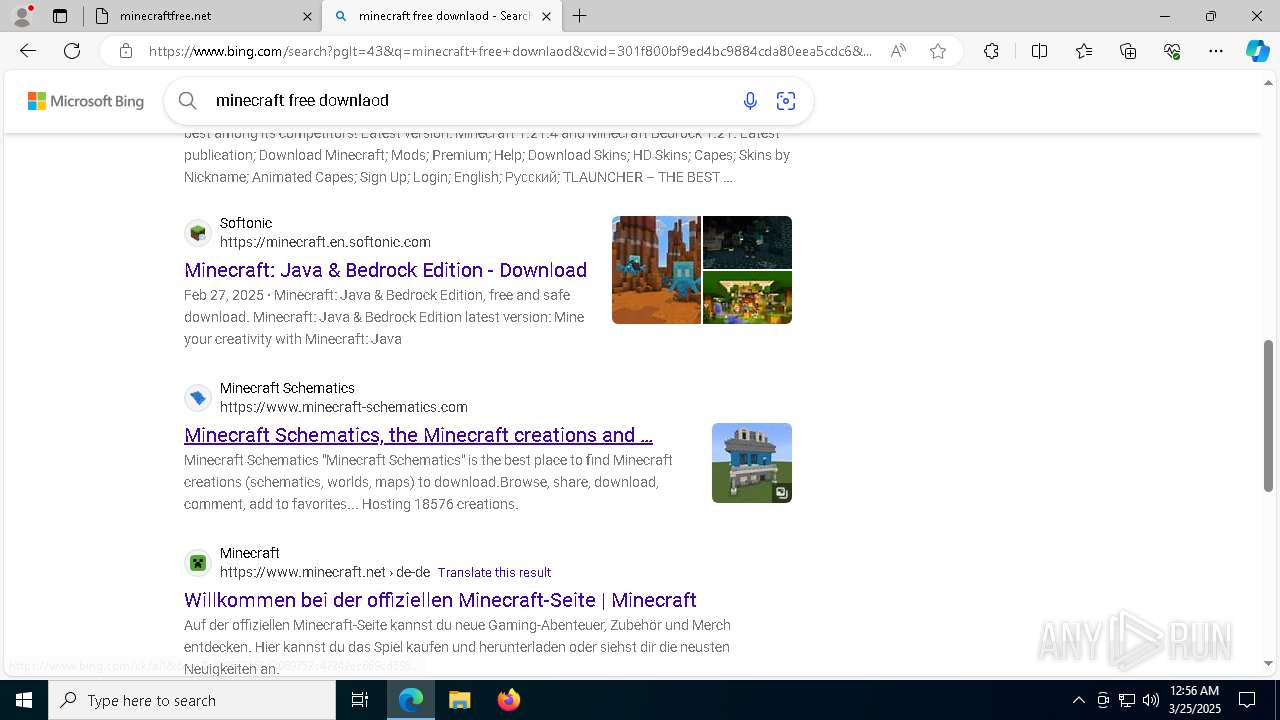Open Willkommen bei der offiziellen Minecraft-Seite

click(x=440, y=600)
